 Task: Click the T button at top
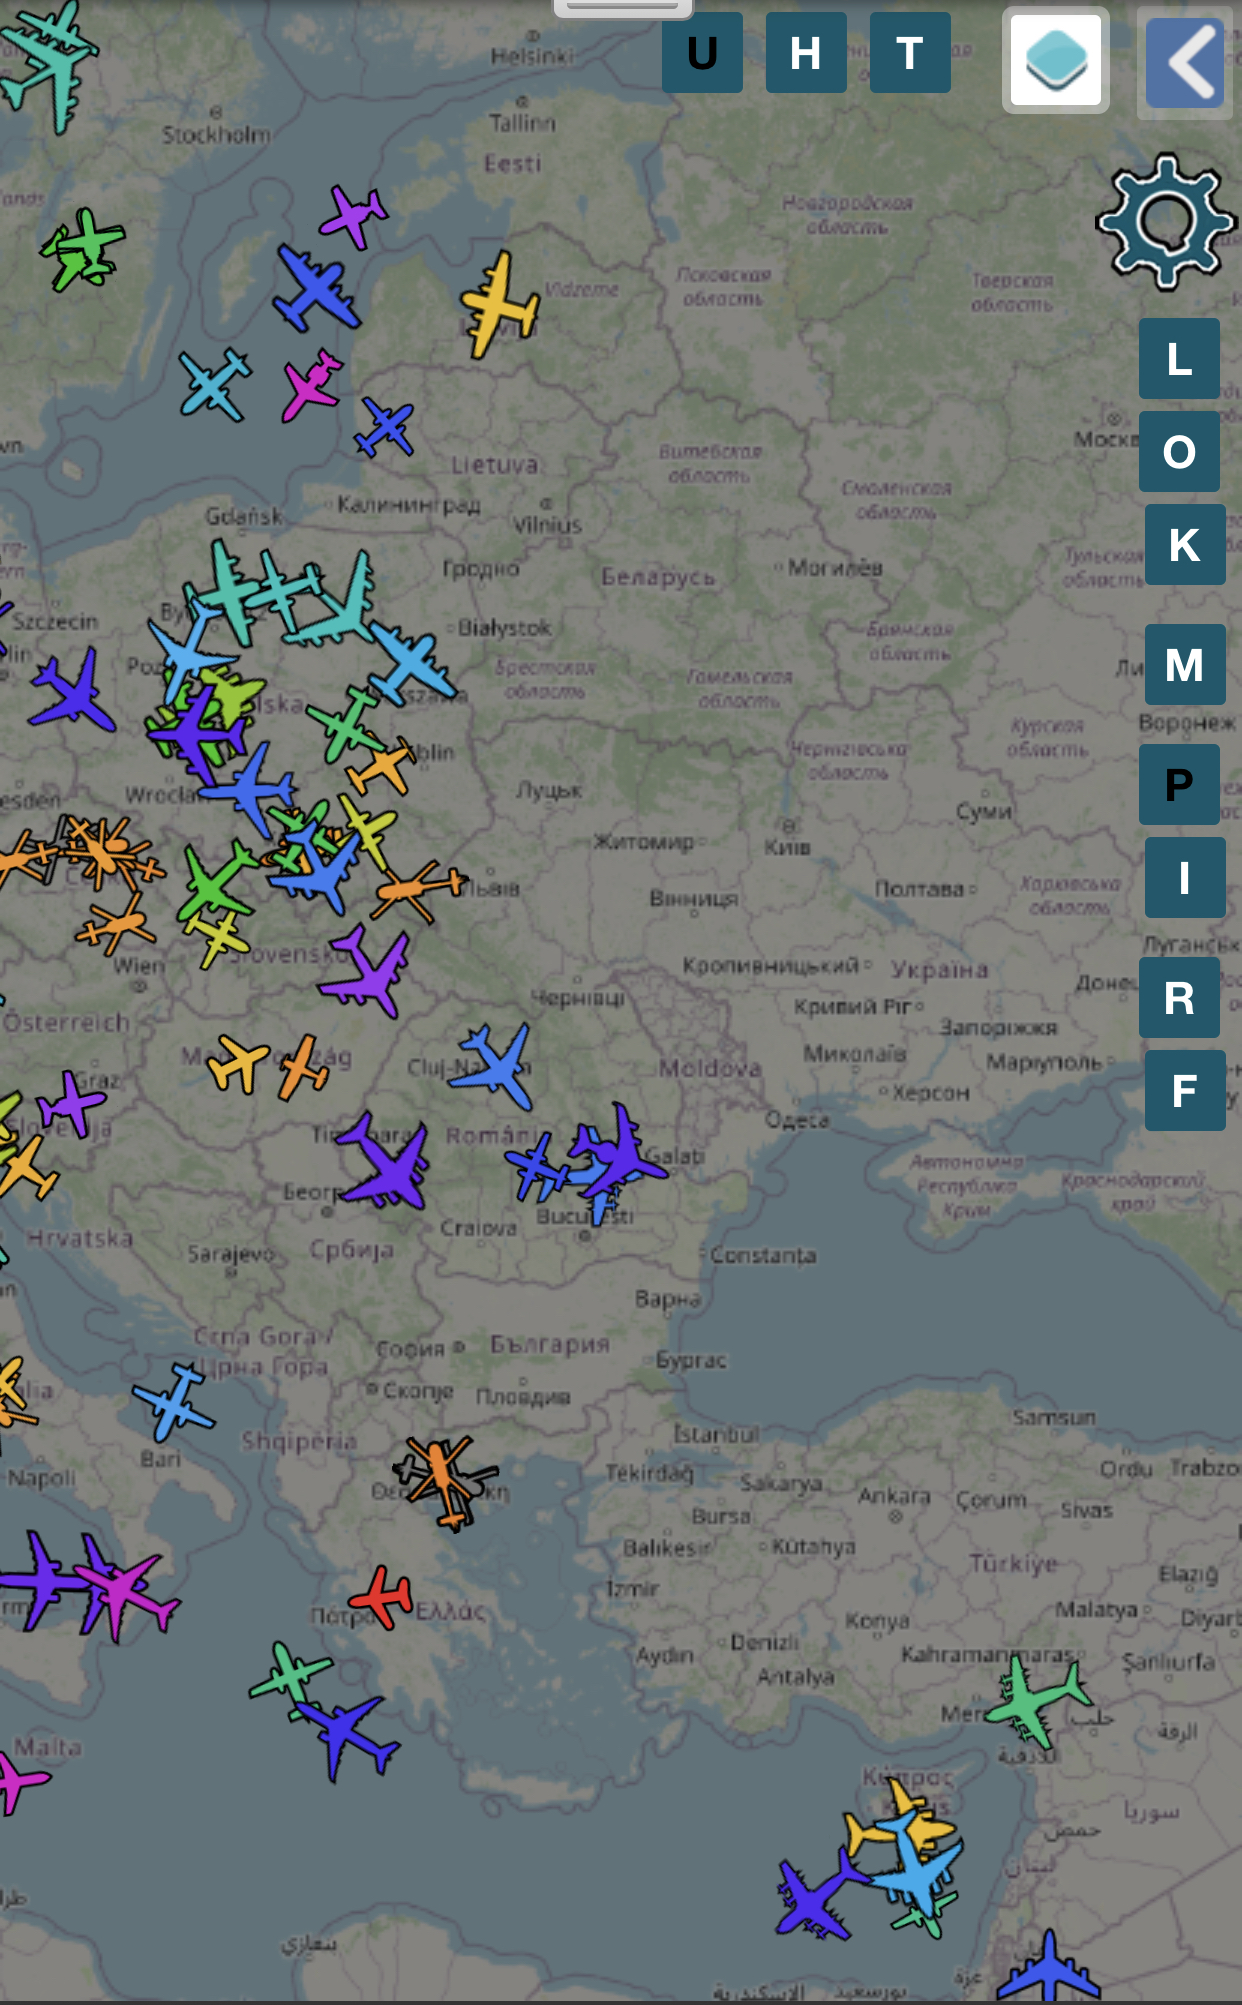[910, 53]
